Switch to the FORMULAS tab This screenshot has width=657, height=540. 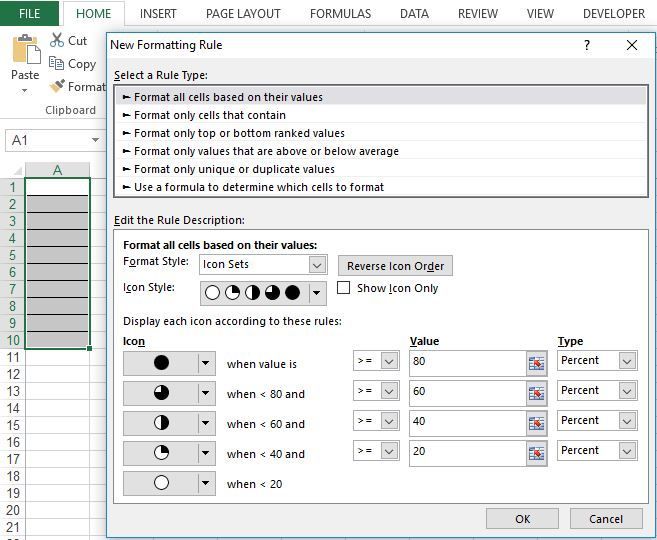click(x=341, y=14)
